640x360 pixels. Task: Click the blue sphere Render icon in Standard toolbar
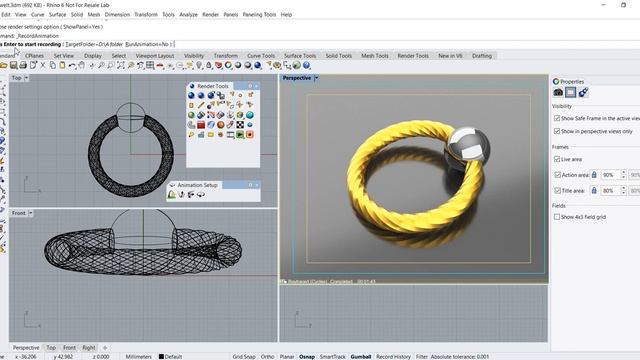point(258,65)
